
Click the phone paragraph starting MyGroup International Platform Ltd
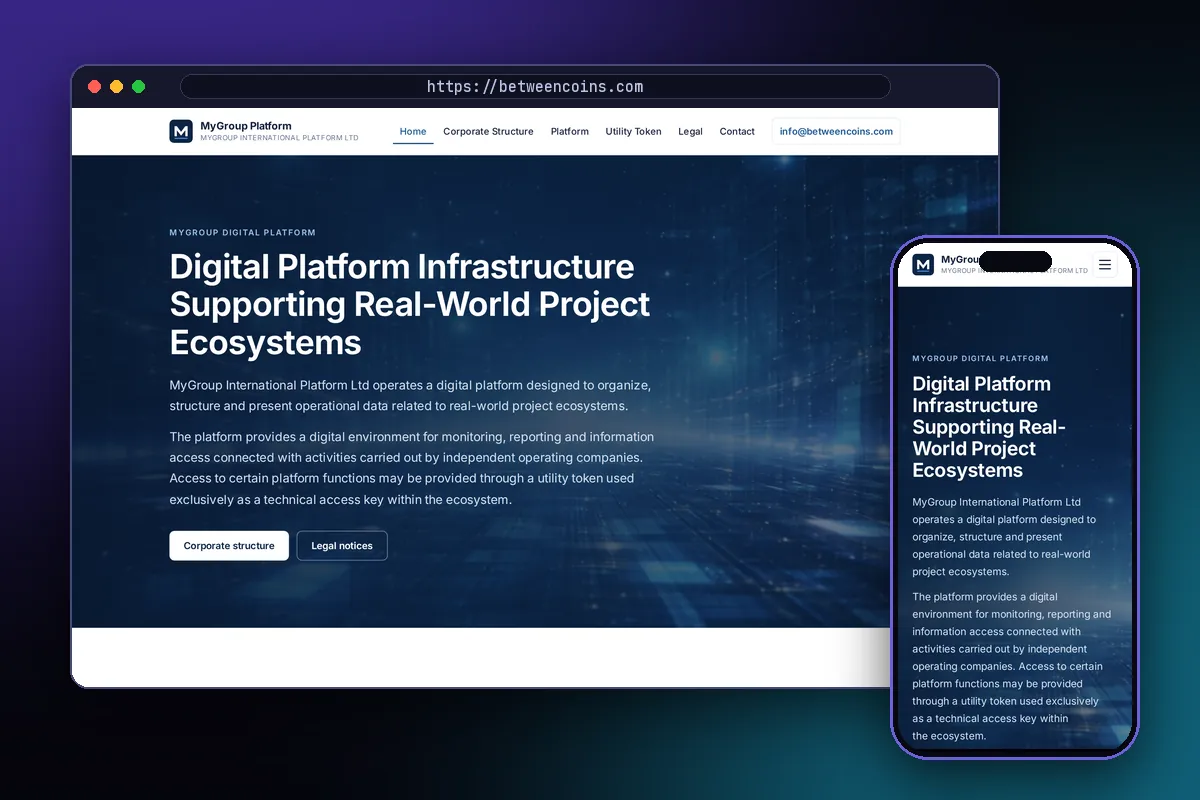click(x=1004, y=537)
